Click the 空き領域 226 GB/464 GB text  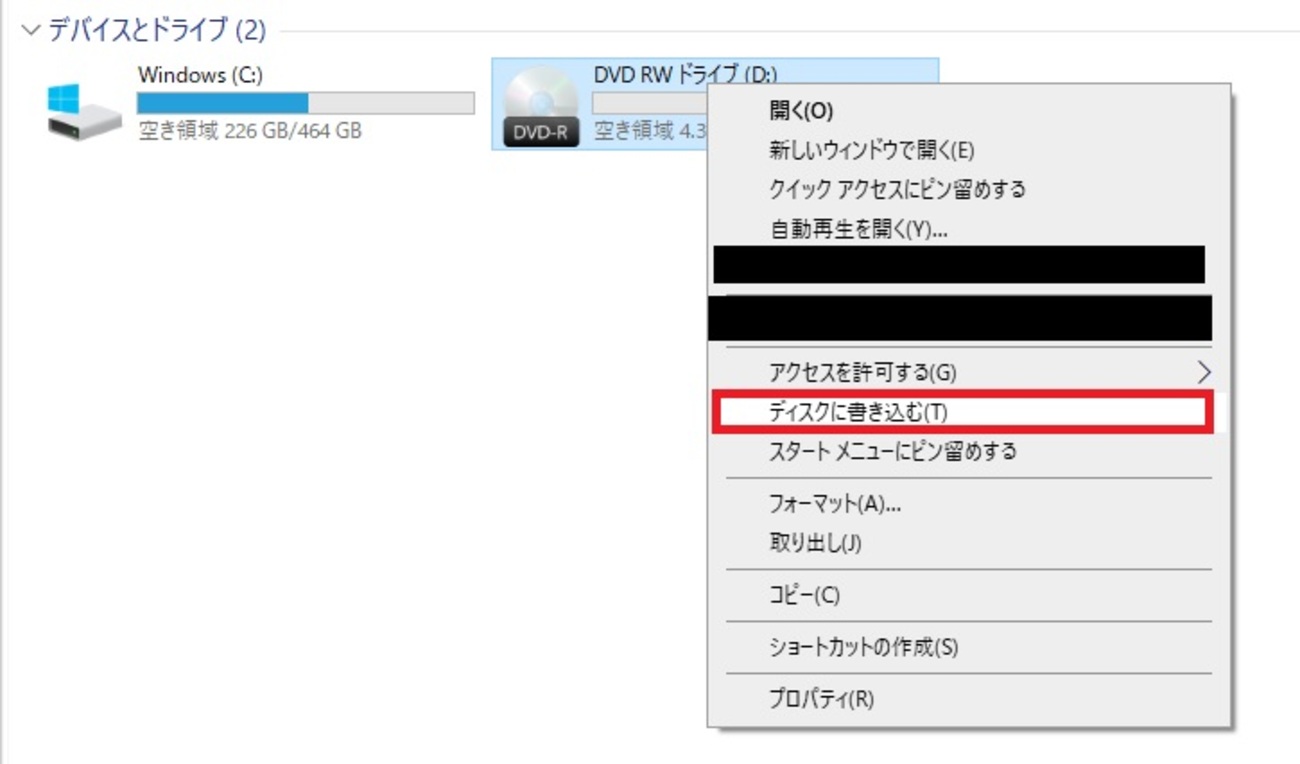[249, 131]
